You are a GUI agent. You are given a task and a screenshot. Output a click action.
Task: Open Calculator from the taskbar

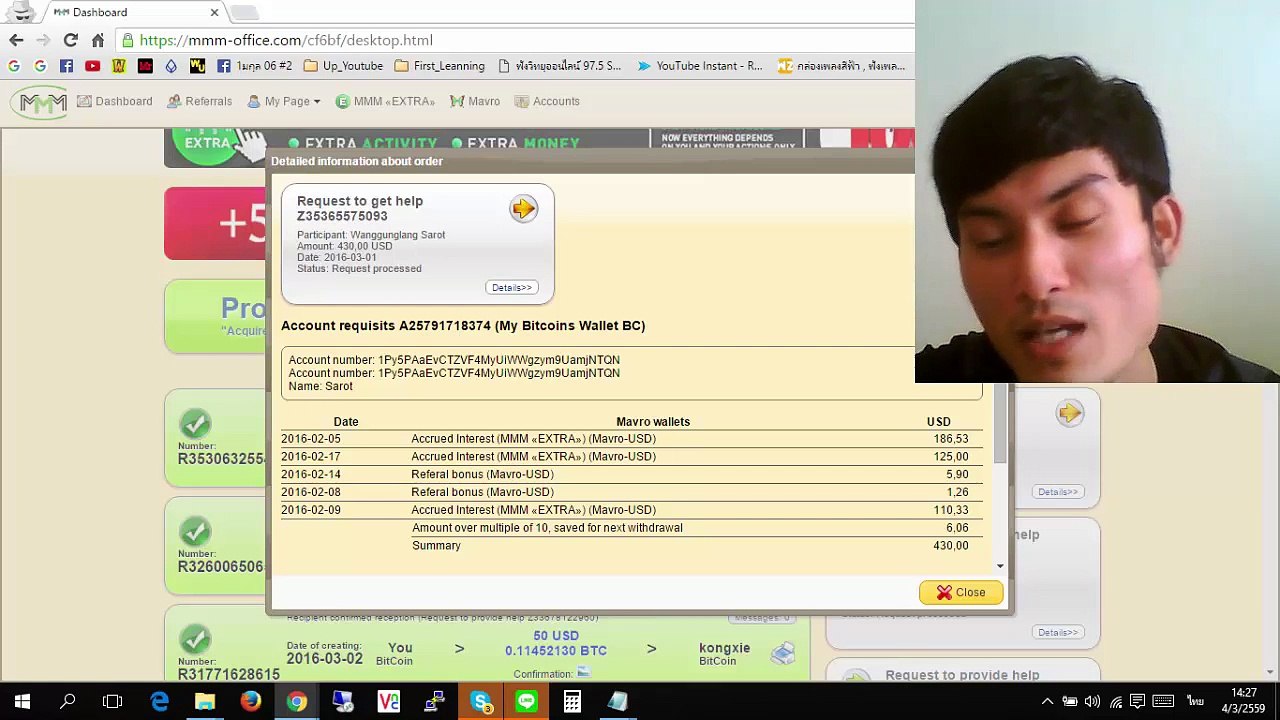coord(572,702)
